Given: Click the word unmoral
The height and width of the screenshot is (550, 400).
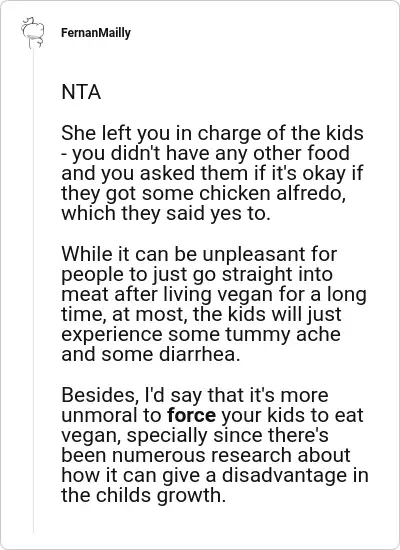Looking at the screenshot, I should pyautogui.click(x=100, y=415).
